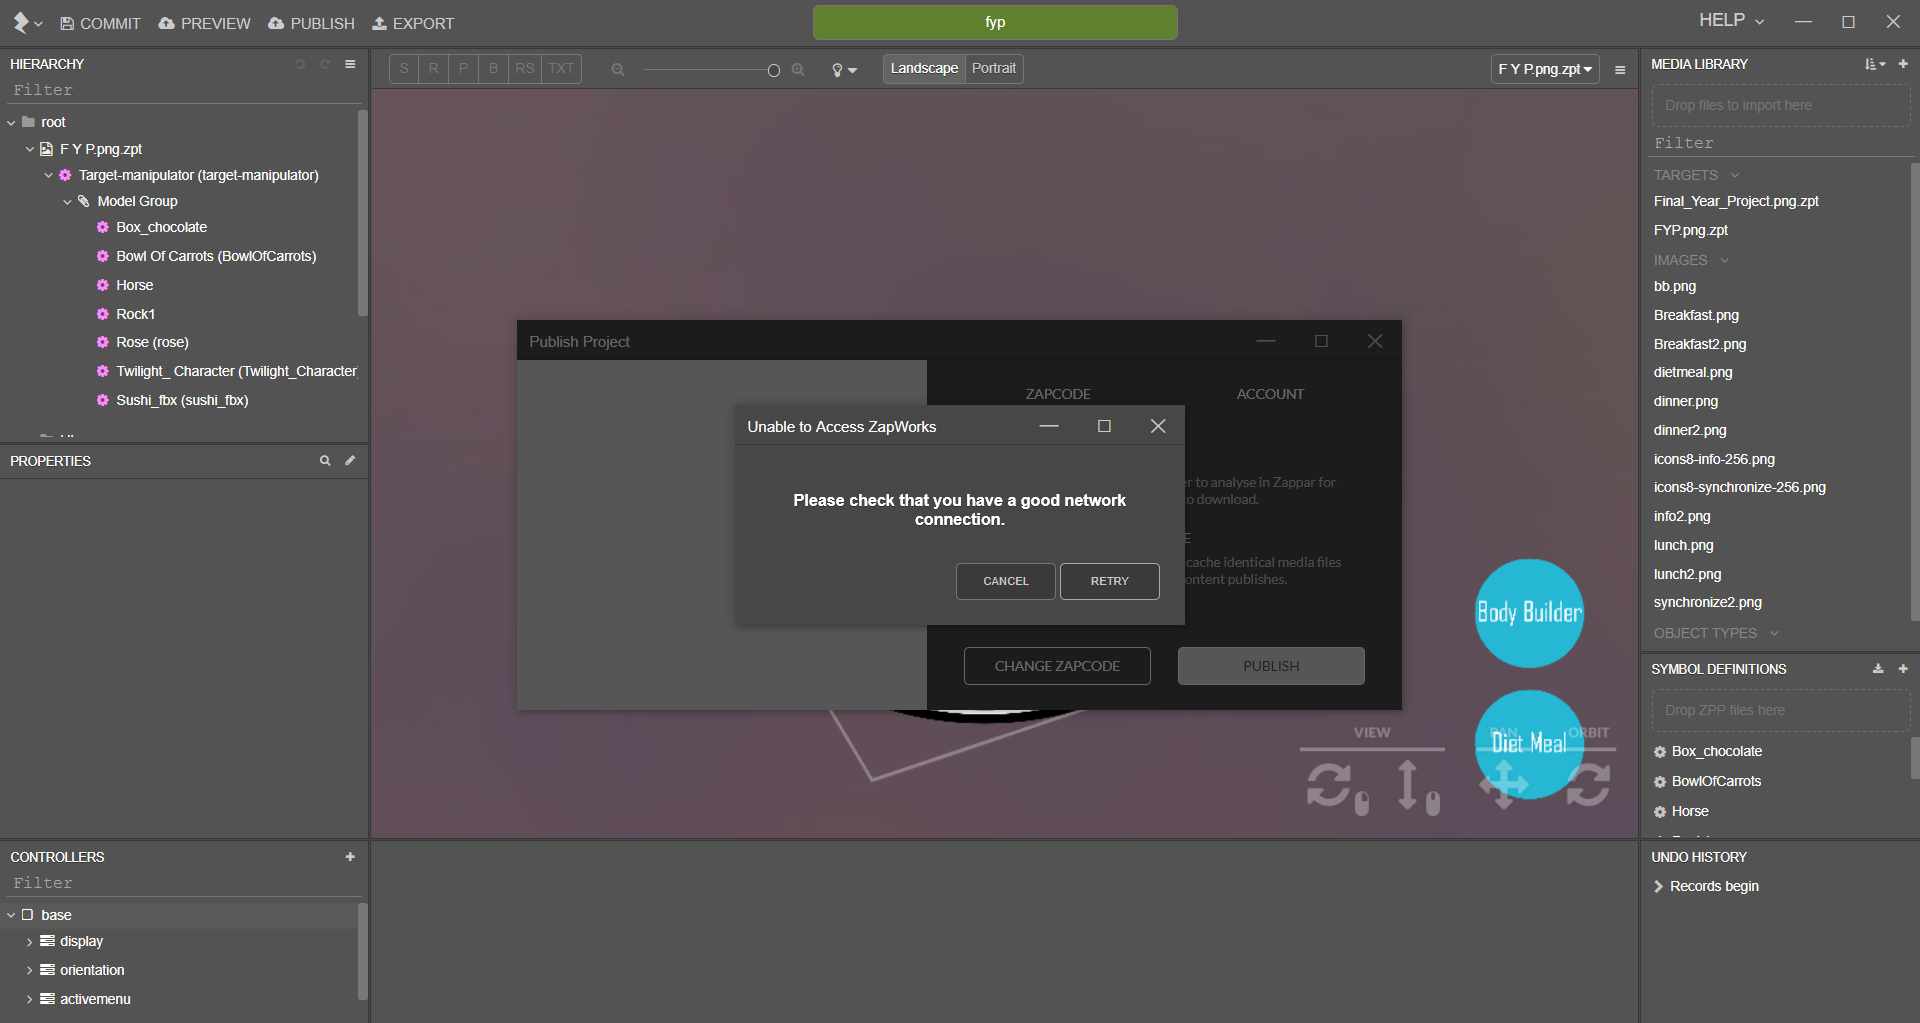1920x1023 pixels.
Task: Expand the Records begin entry in Undo History
Action: coord(1659,886)
